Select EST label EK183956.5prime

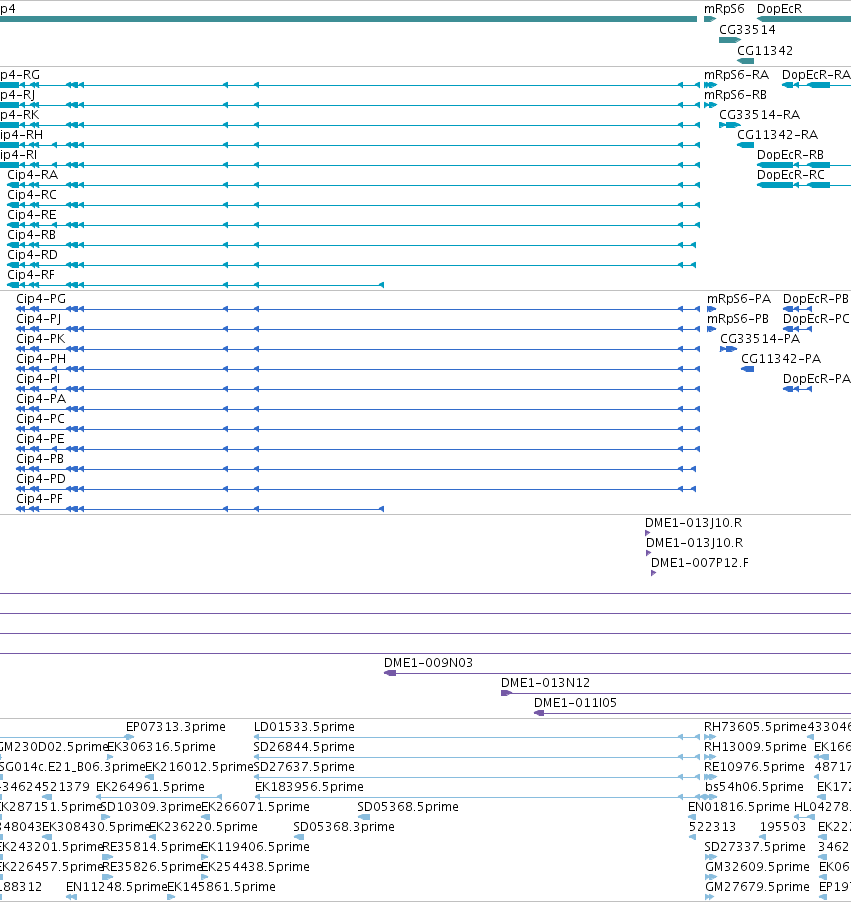(309, 787)
